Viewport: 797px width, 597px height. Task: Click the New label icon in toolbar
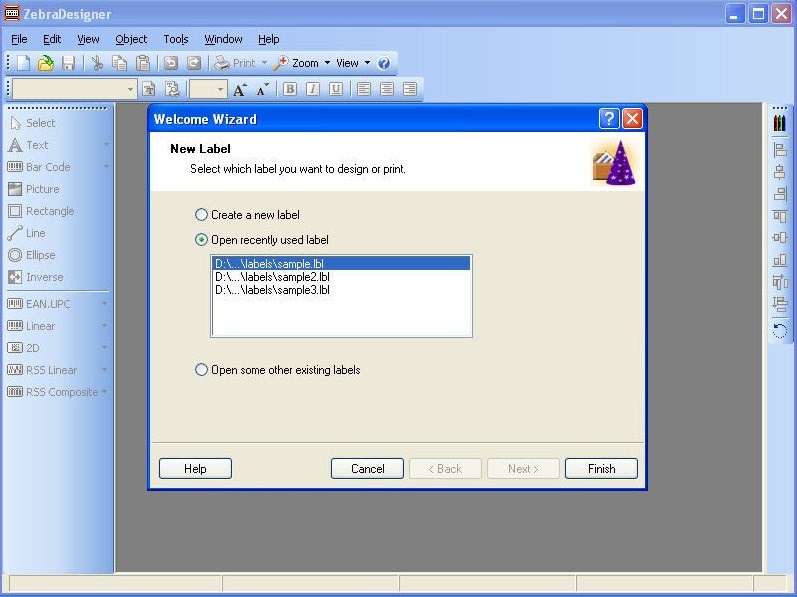coord(24,63)
